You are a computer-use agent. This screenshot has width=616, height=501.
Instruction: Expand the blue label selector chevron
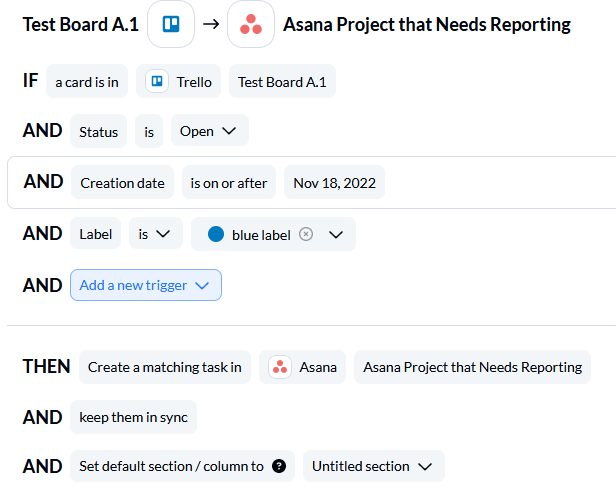pos(336,235)
